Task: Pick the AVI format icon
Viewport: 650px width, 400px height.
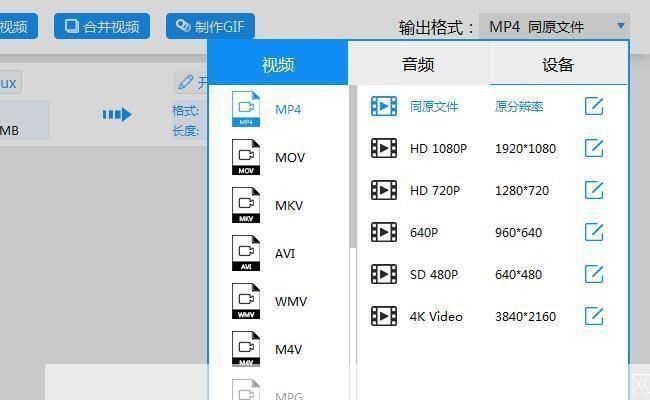Action: (246, 253)
